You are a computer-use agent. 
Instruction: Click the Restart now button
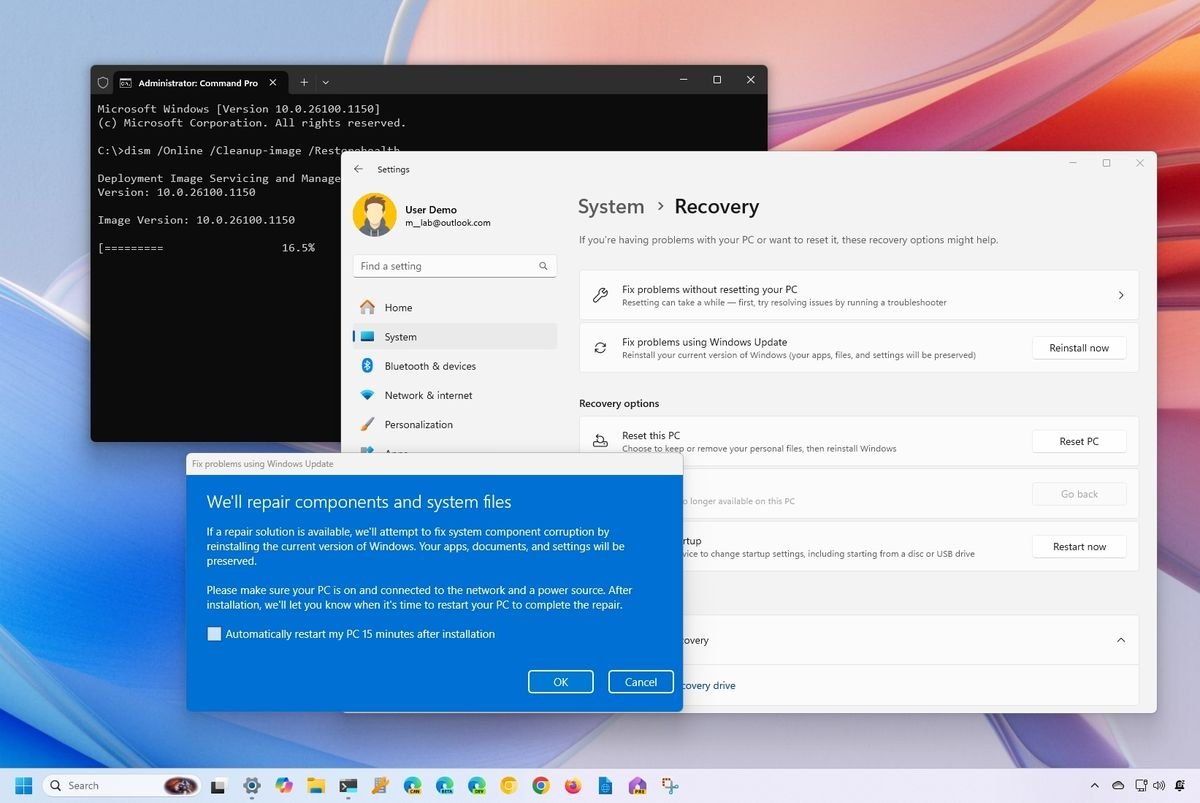1079,547
